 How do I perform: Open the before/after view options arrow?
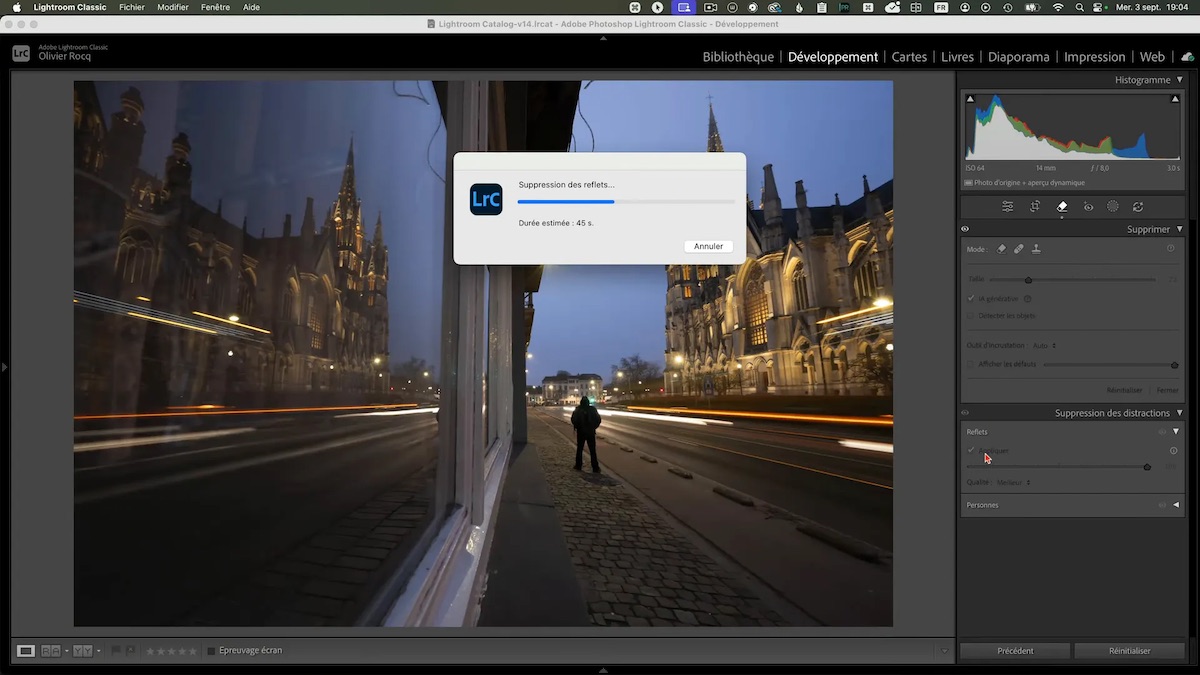(x=98, y=651)
